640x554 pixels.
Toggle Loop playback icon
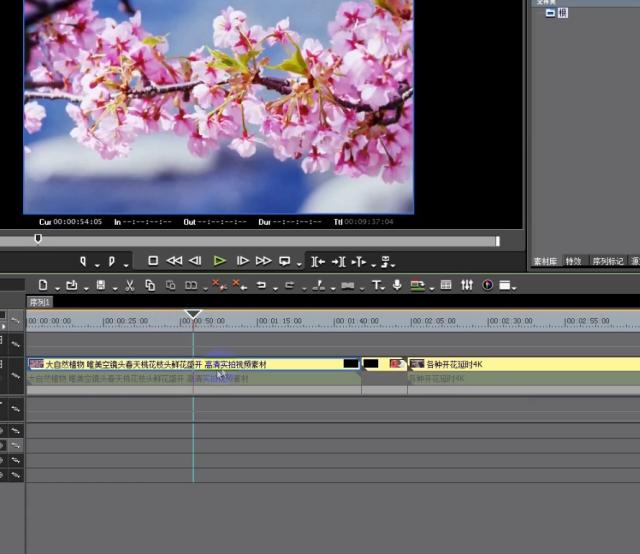coord(284,261)
